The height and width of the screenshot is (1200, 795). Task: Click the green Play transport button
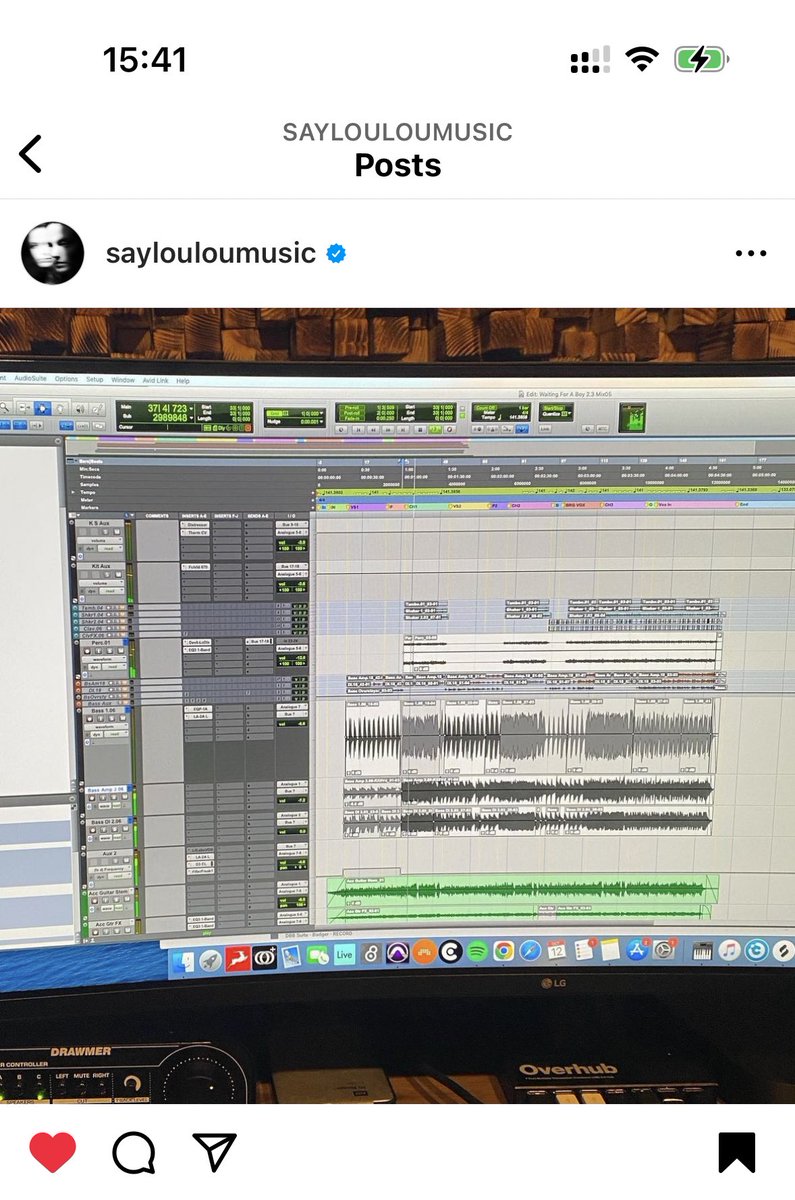pos(435,429)
